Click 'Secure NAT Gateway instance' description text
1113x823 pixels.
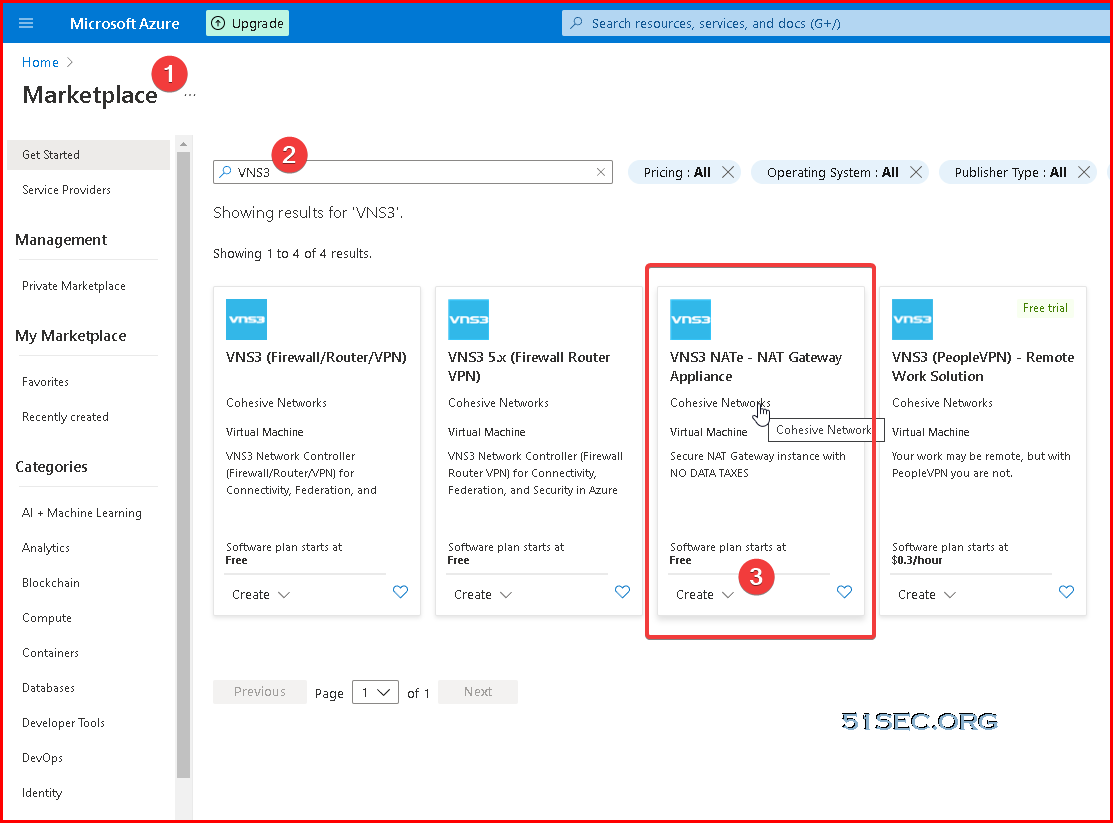[x=757, y=464]
